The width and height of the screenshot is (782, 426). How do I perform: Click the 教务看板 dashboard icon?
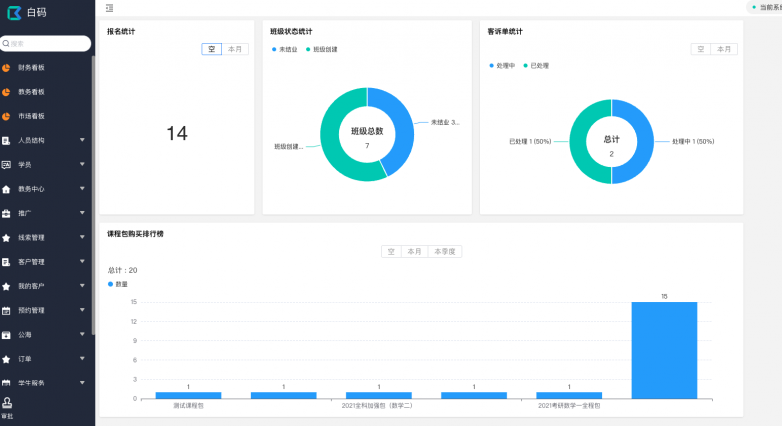point(6,92)
